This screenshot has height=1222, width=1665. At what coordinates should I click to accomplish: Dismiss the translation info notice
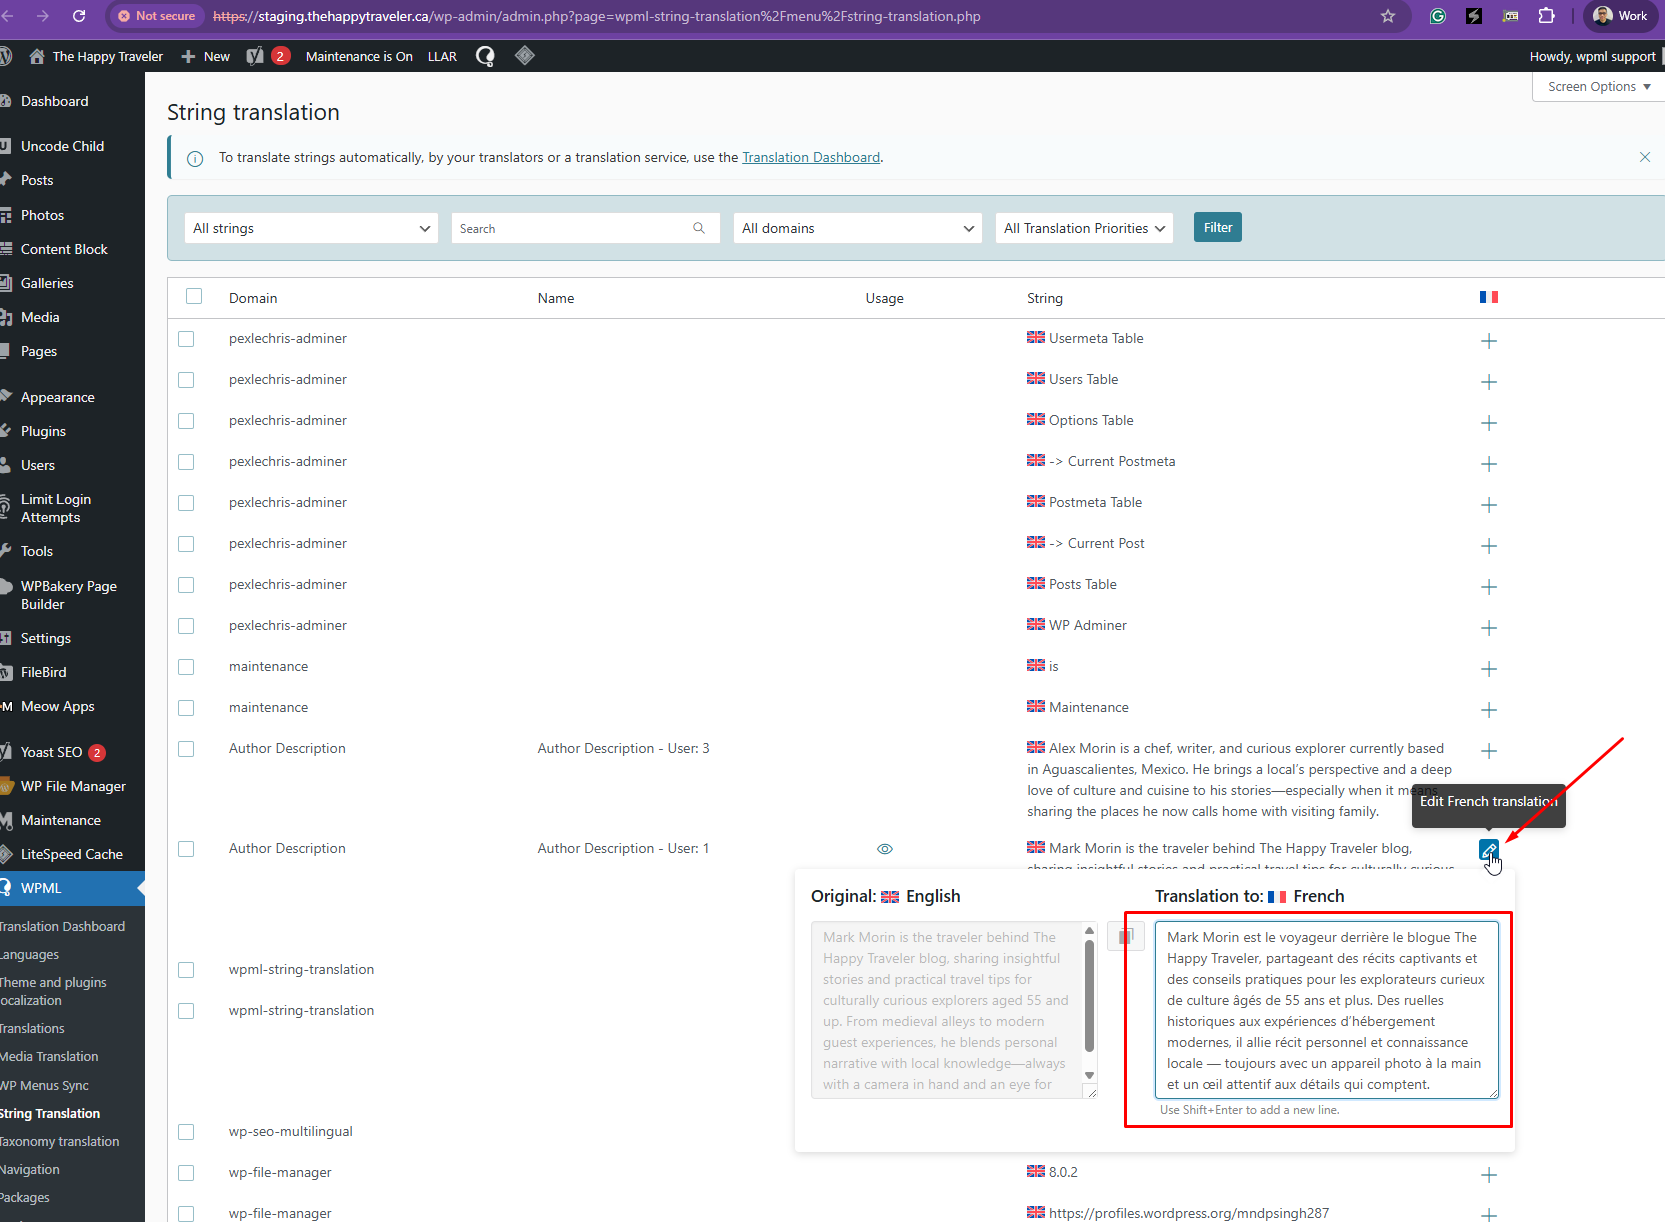tap(1645, 157)
